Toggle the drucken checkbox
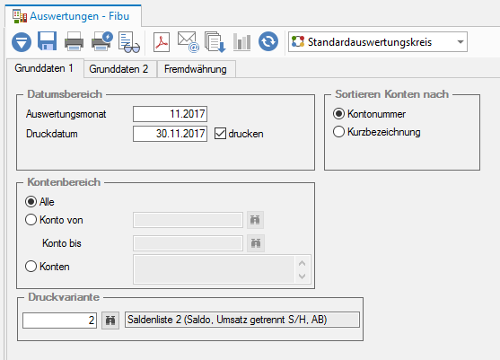 point(220,133)
